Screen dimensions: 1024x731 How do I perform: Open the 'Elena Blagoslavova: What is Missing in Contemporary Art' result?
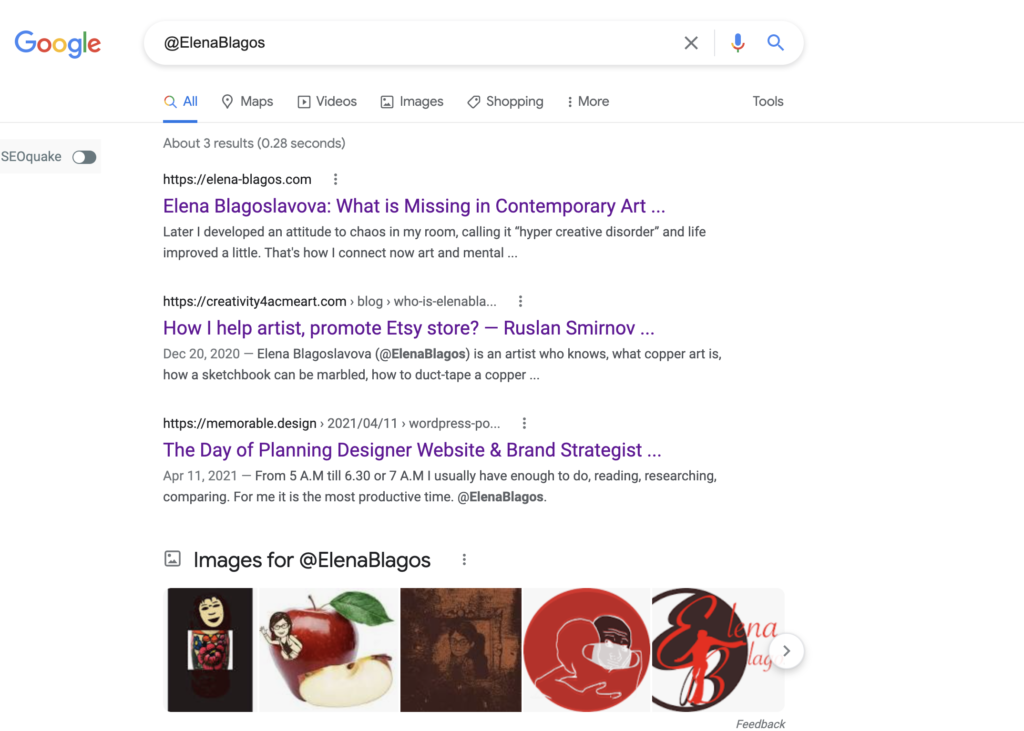tap(414, 206)
